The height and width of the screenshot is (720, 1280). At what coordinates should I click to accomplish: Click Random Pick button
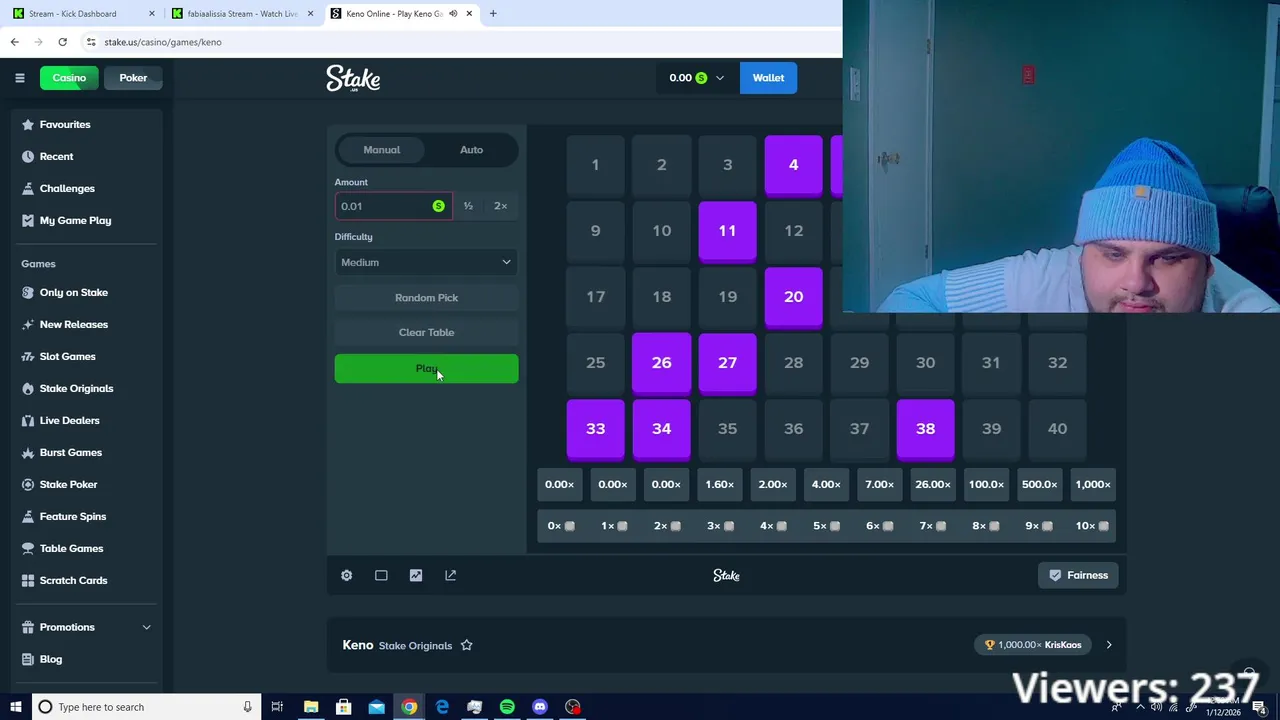tap(426, 298)
